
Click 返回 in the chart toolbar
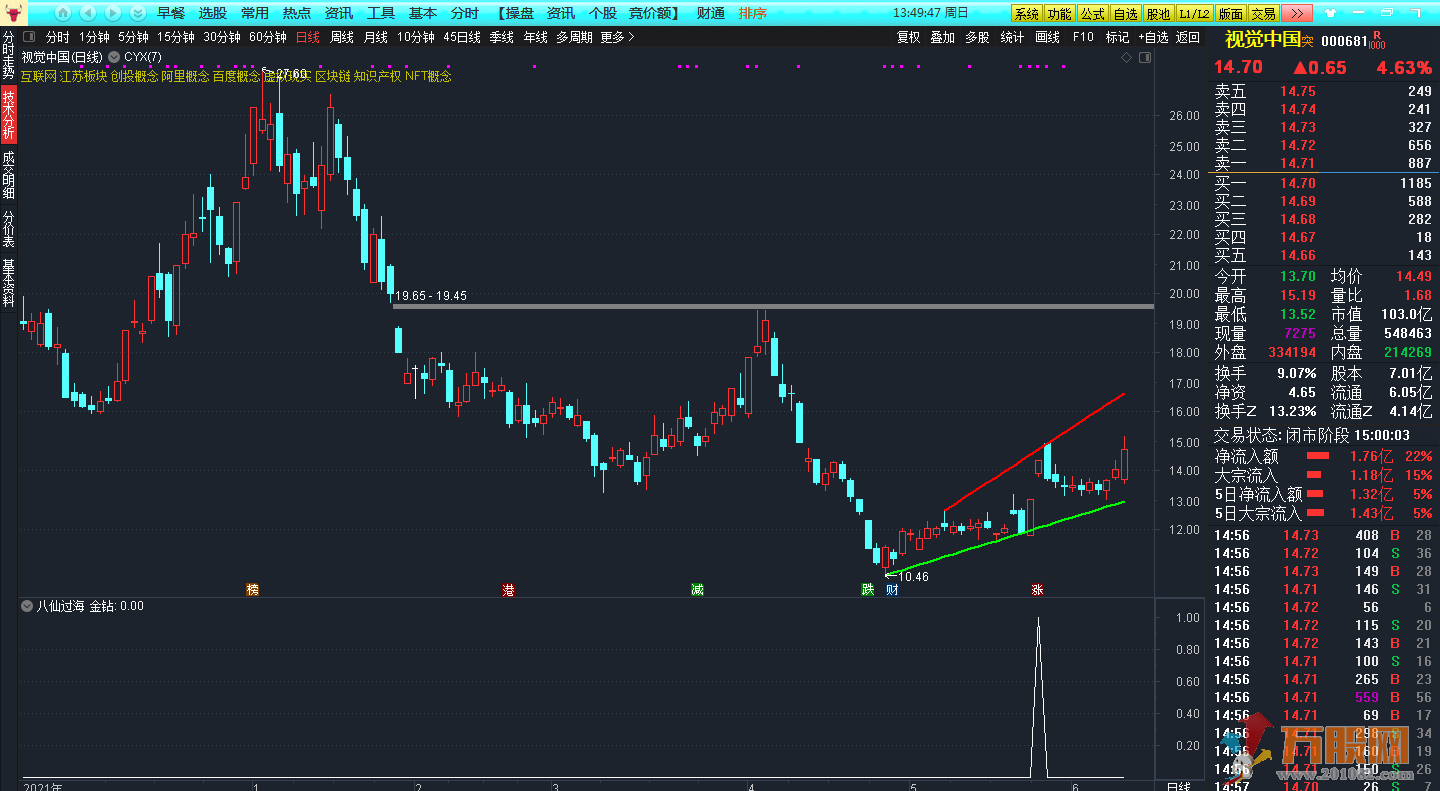click(x=1188, y=37)
